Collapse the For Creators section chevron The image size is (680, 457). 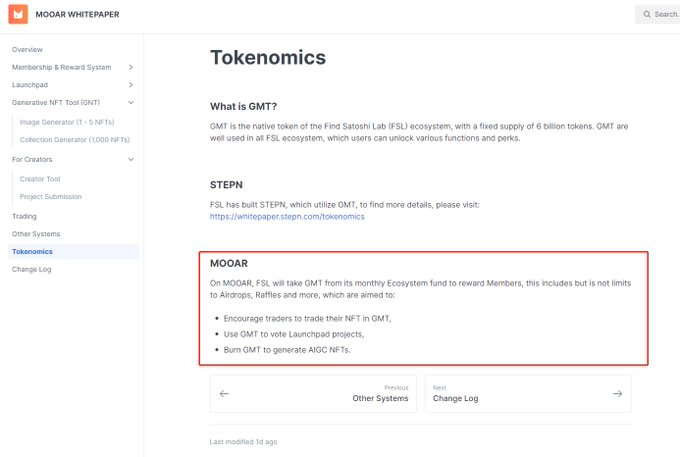coord(131,159)
